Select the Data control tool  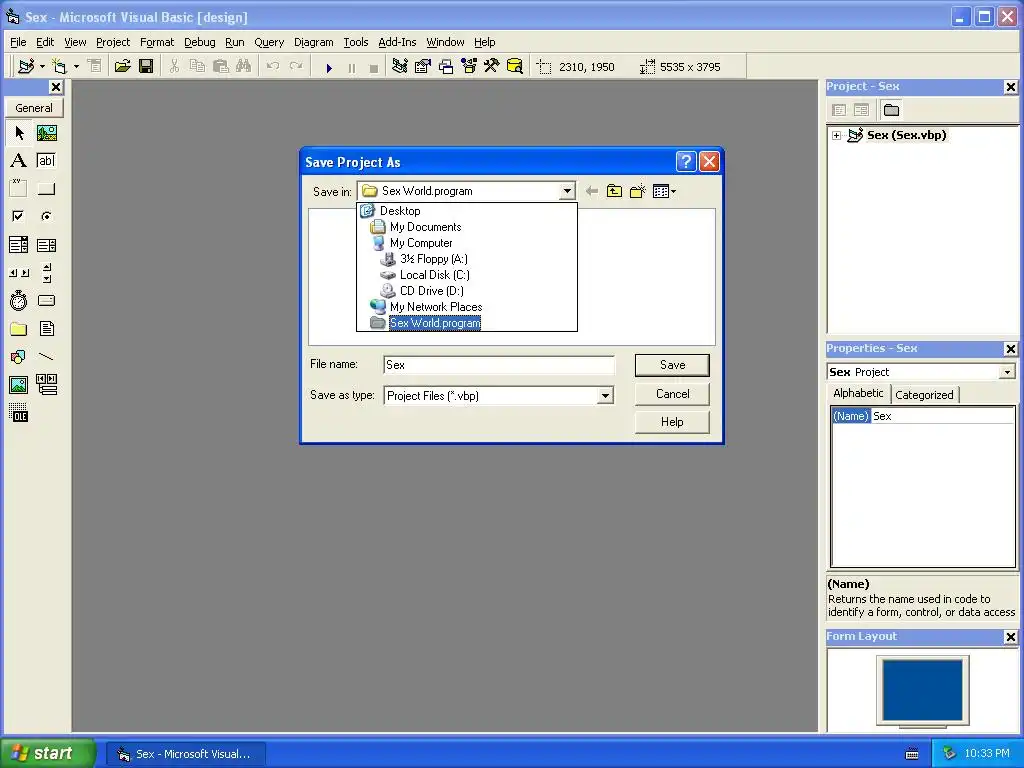tap(46, 385)
